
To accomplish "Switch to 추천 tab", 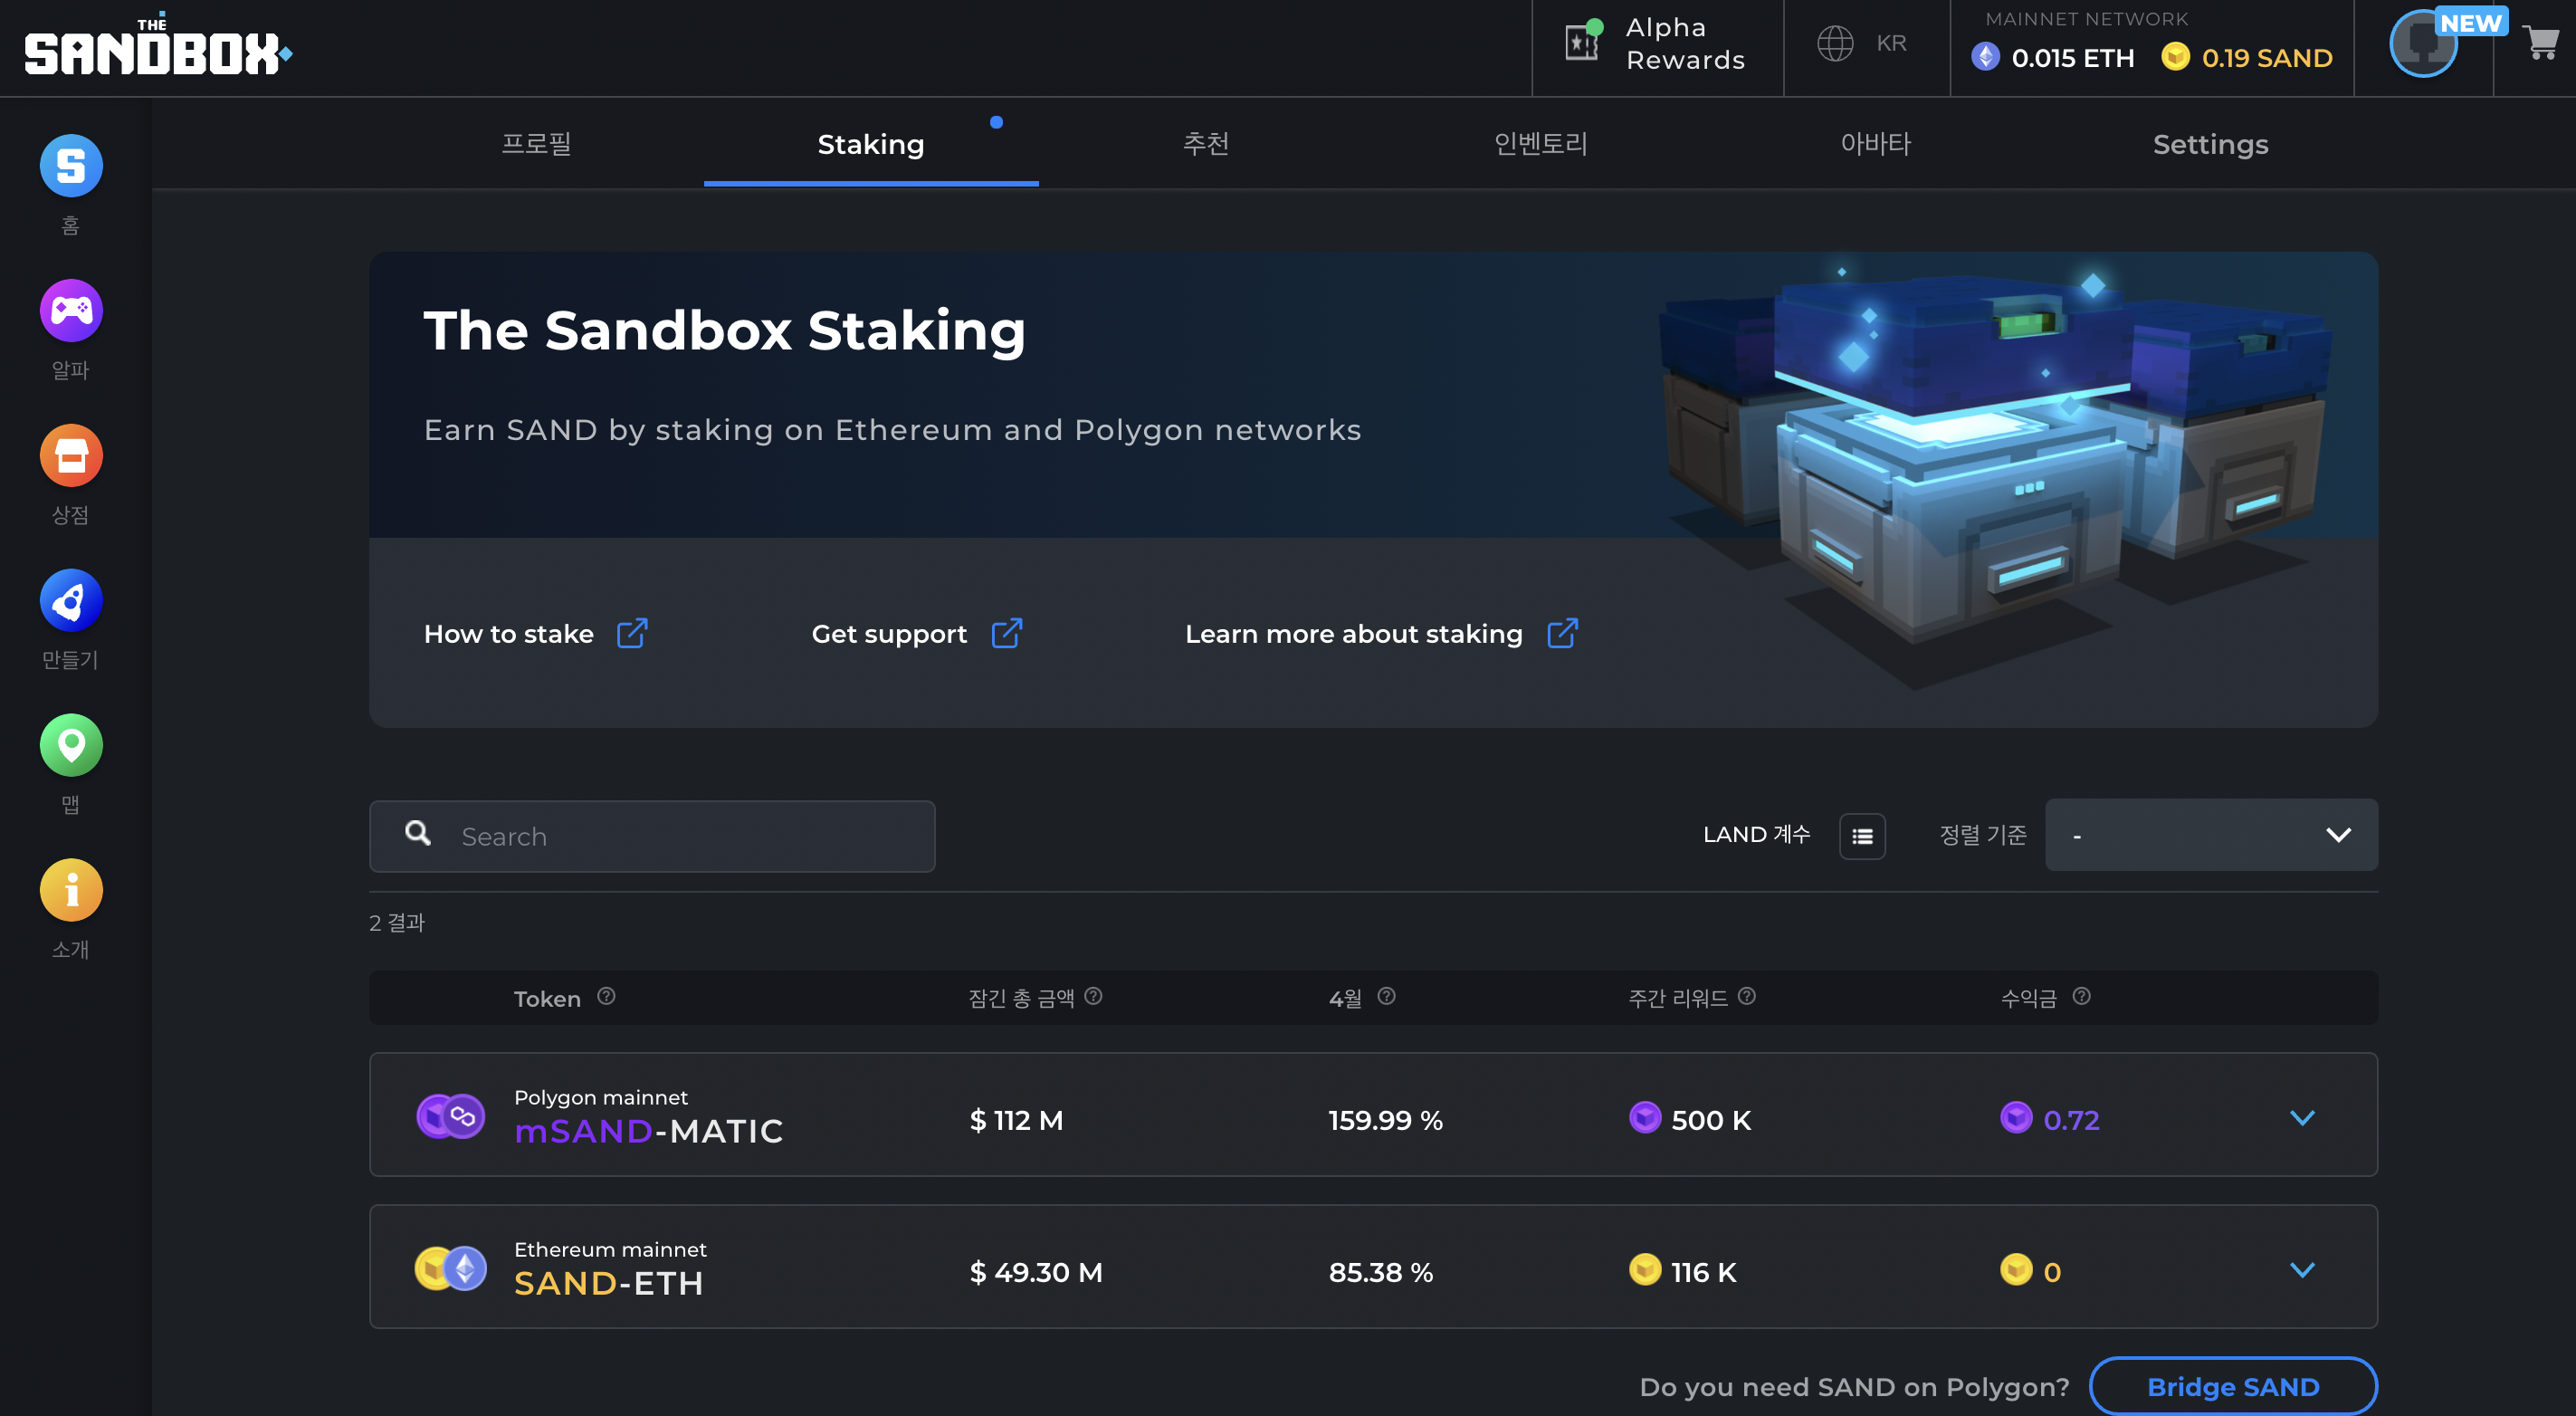I will tap(1206, 144).
